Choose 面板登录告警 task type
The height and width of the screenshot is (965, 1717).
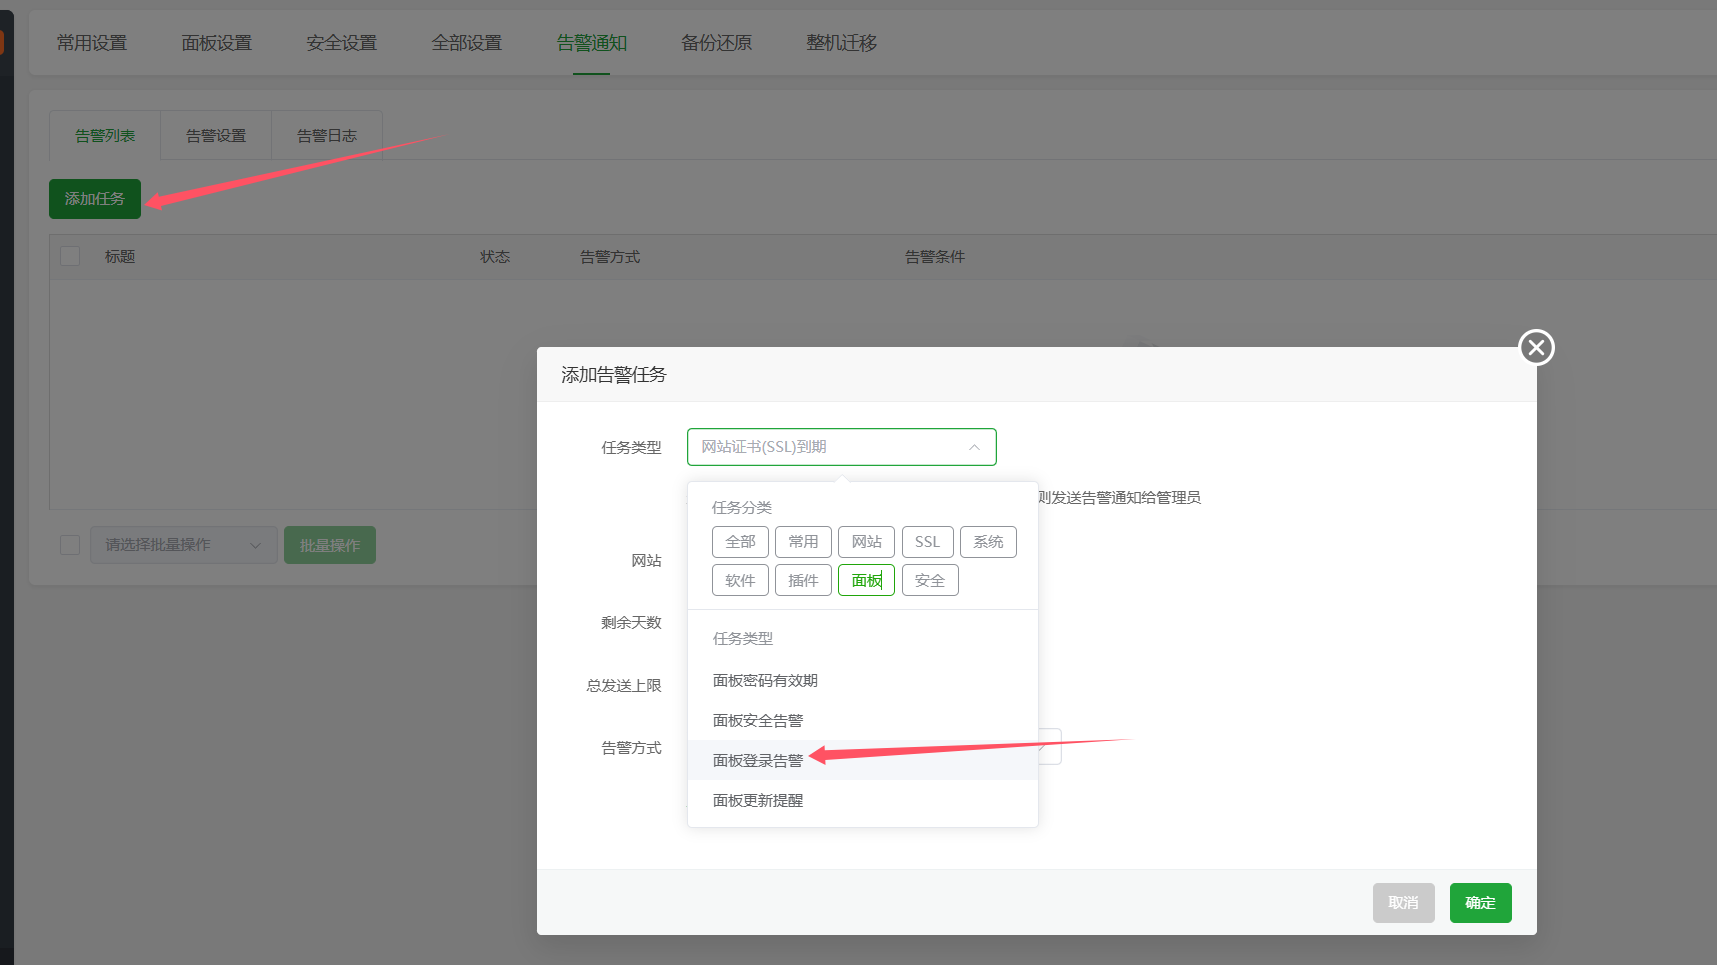click(862, 760)
